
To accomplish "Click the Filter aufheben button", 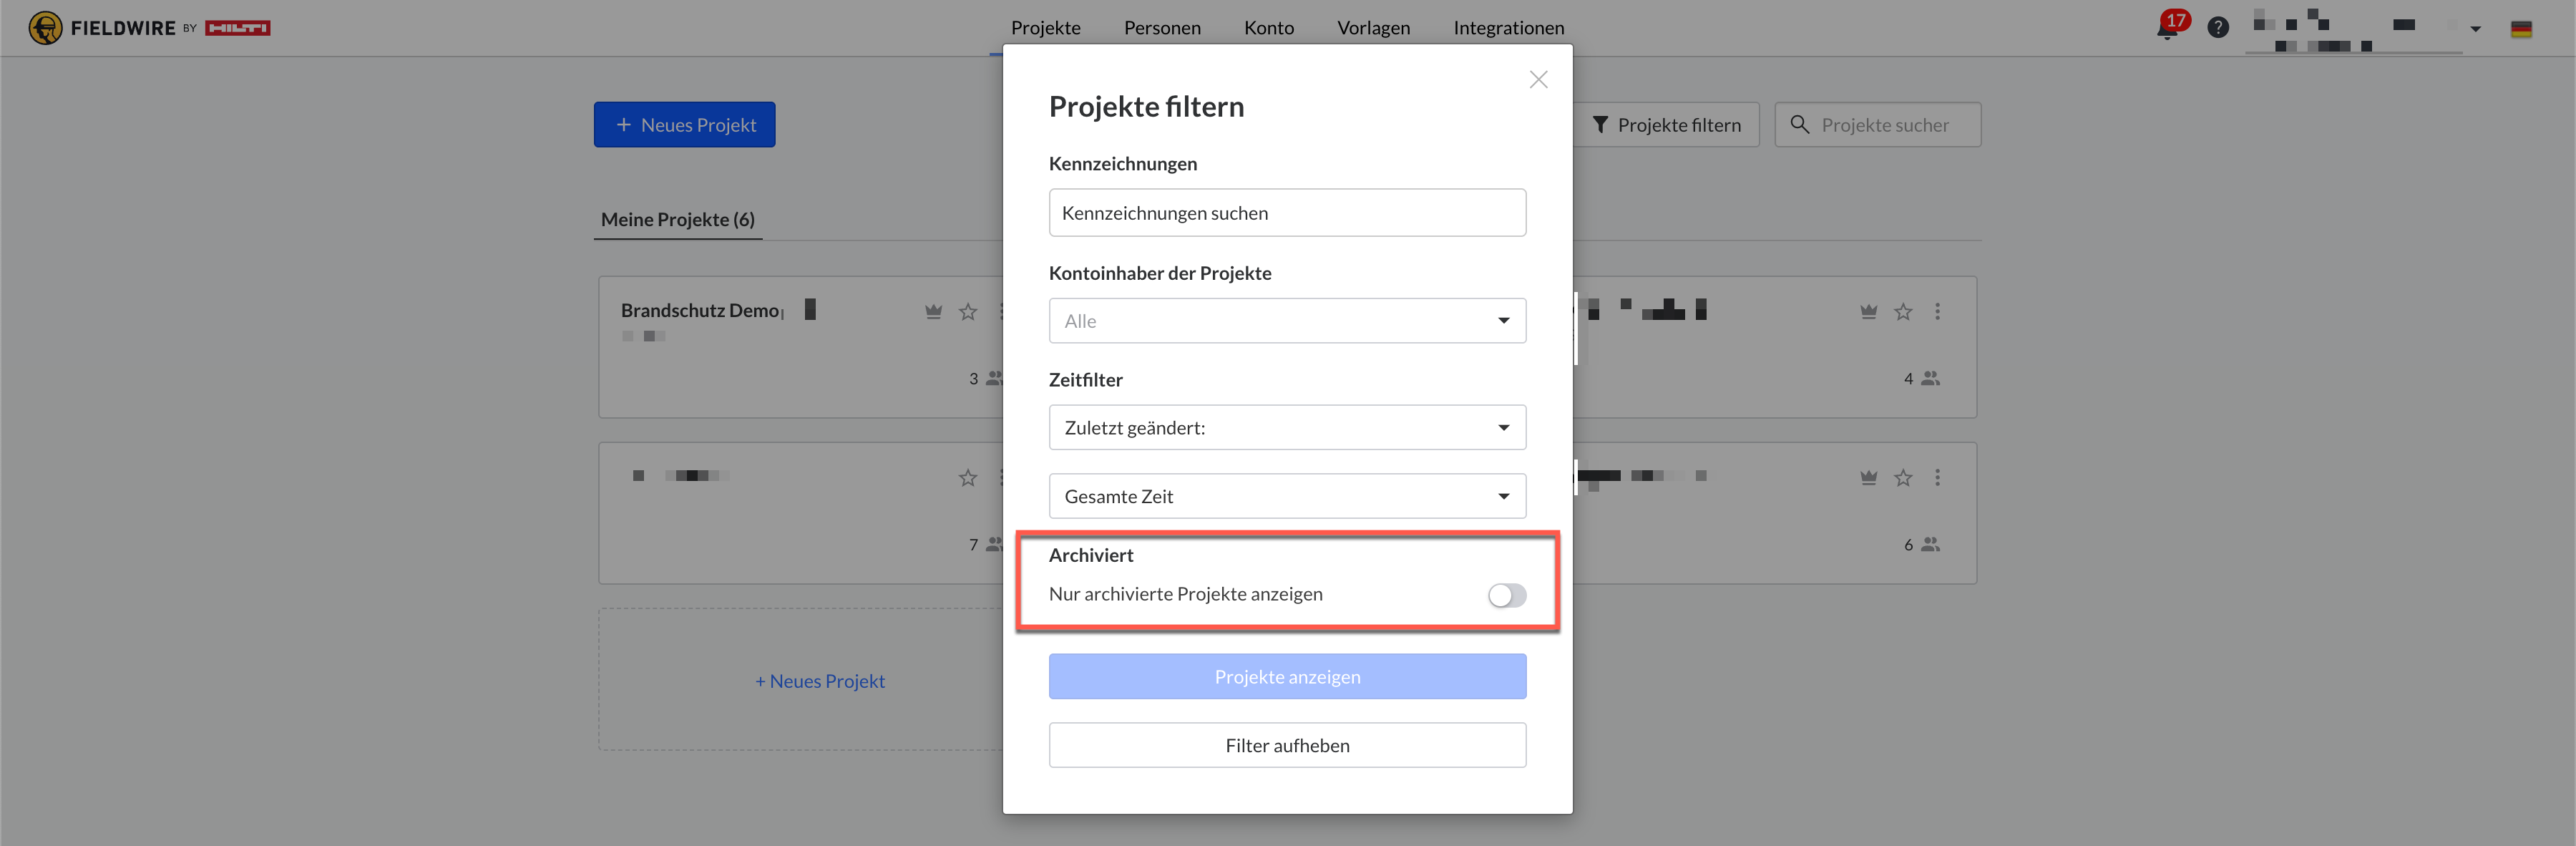I will click(1286, 746).
